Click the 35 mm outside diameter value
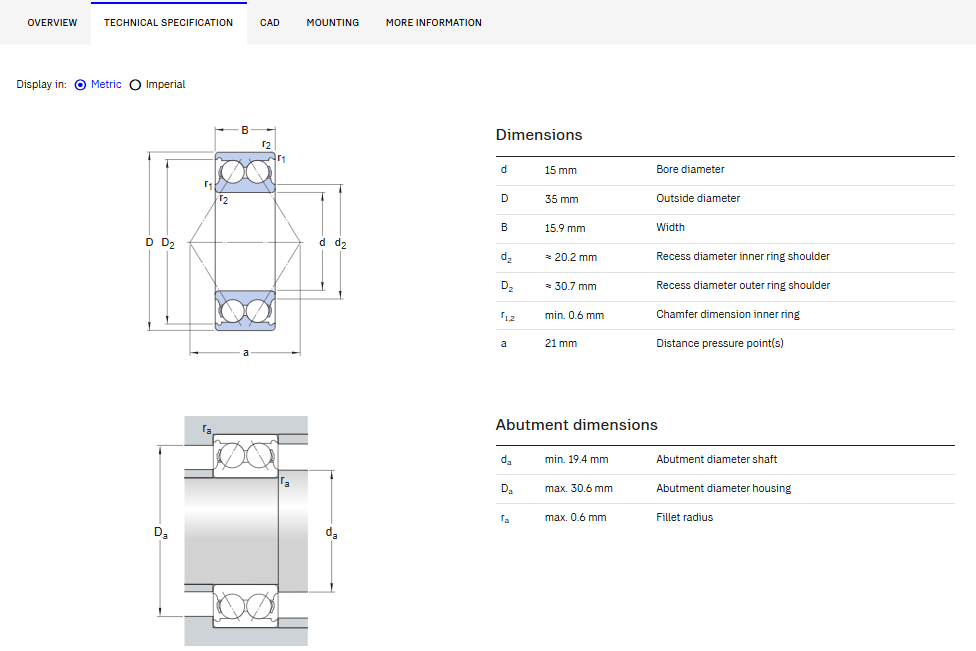976x651 pixels. point(561,199)
